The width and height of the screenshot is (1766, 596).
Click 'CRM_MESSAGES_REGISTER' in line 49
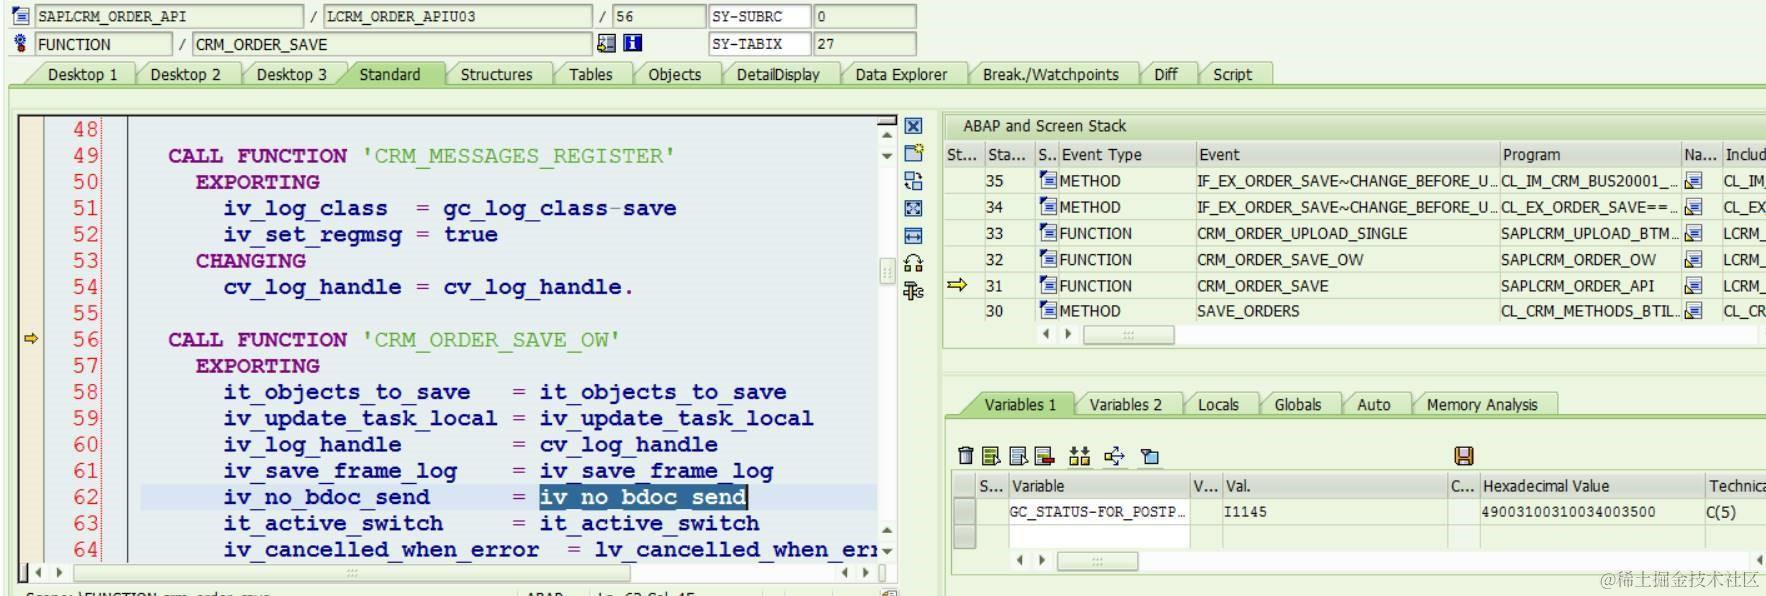tap(518, 156)
